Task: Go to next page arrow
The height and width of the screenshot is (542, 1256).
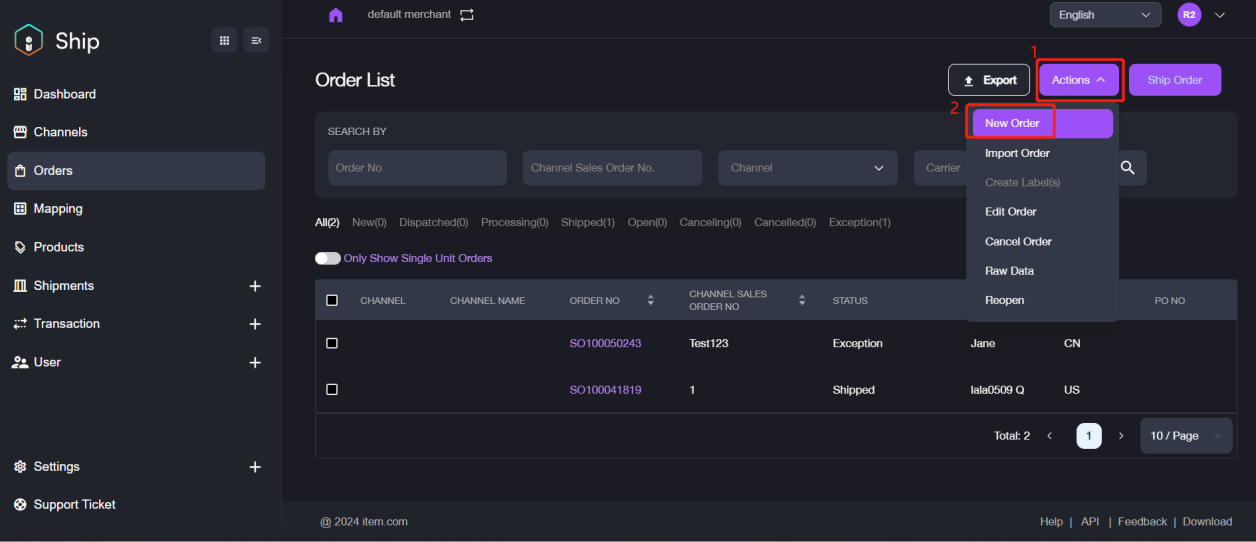Action: click(x=1121, y=436)
